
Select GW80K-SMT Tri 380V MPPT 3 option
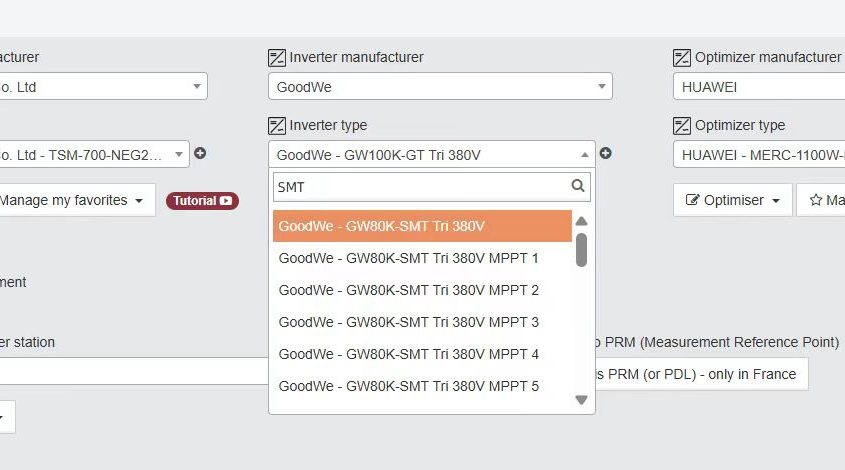click(x=422, y=322)
